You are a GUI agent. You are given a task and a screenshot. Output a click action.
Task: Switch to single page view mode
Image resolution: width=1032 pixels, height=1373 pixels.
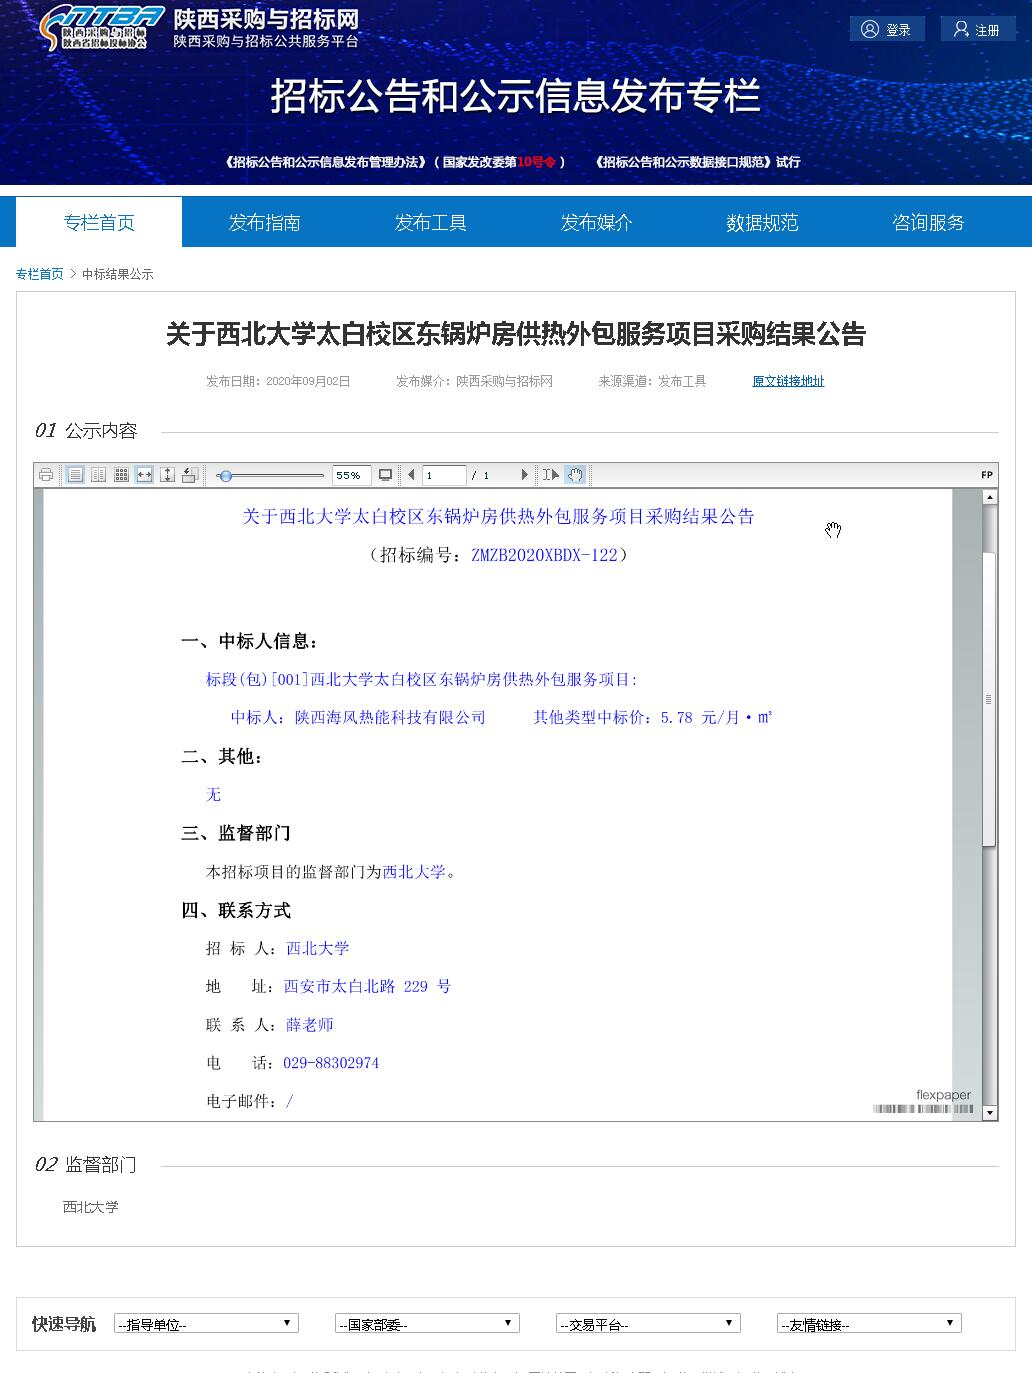pyautogui.click(x=75, y=475)
